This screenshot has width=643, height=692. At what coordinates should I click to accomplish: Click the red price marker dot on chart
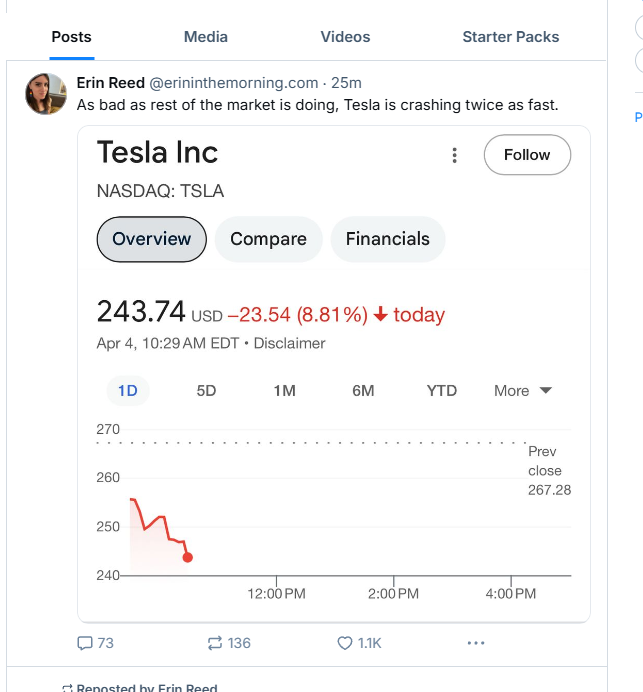point(188,557)
